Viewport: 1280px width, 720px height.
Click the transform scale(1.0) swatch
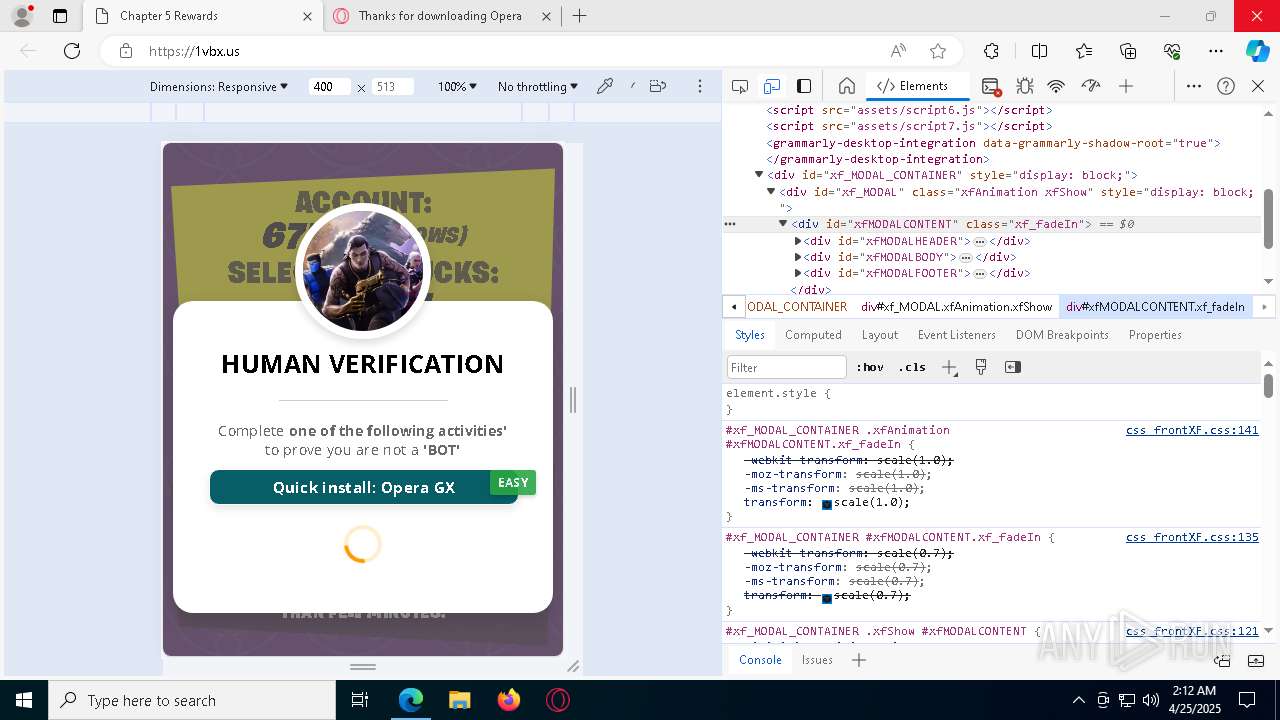(x=827, y=504)
